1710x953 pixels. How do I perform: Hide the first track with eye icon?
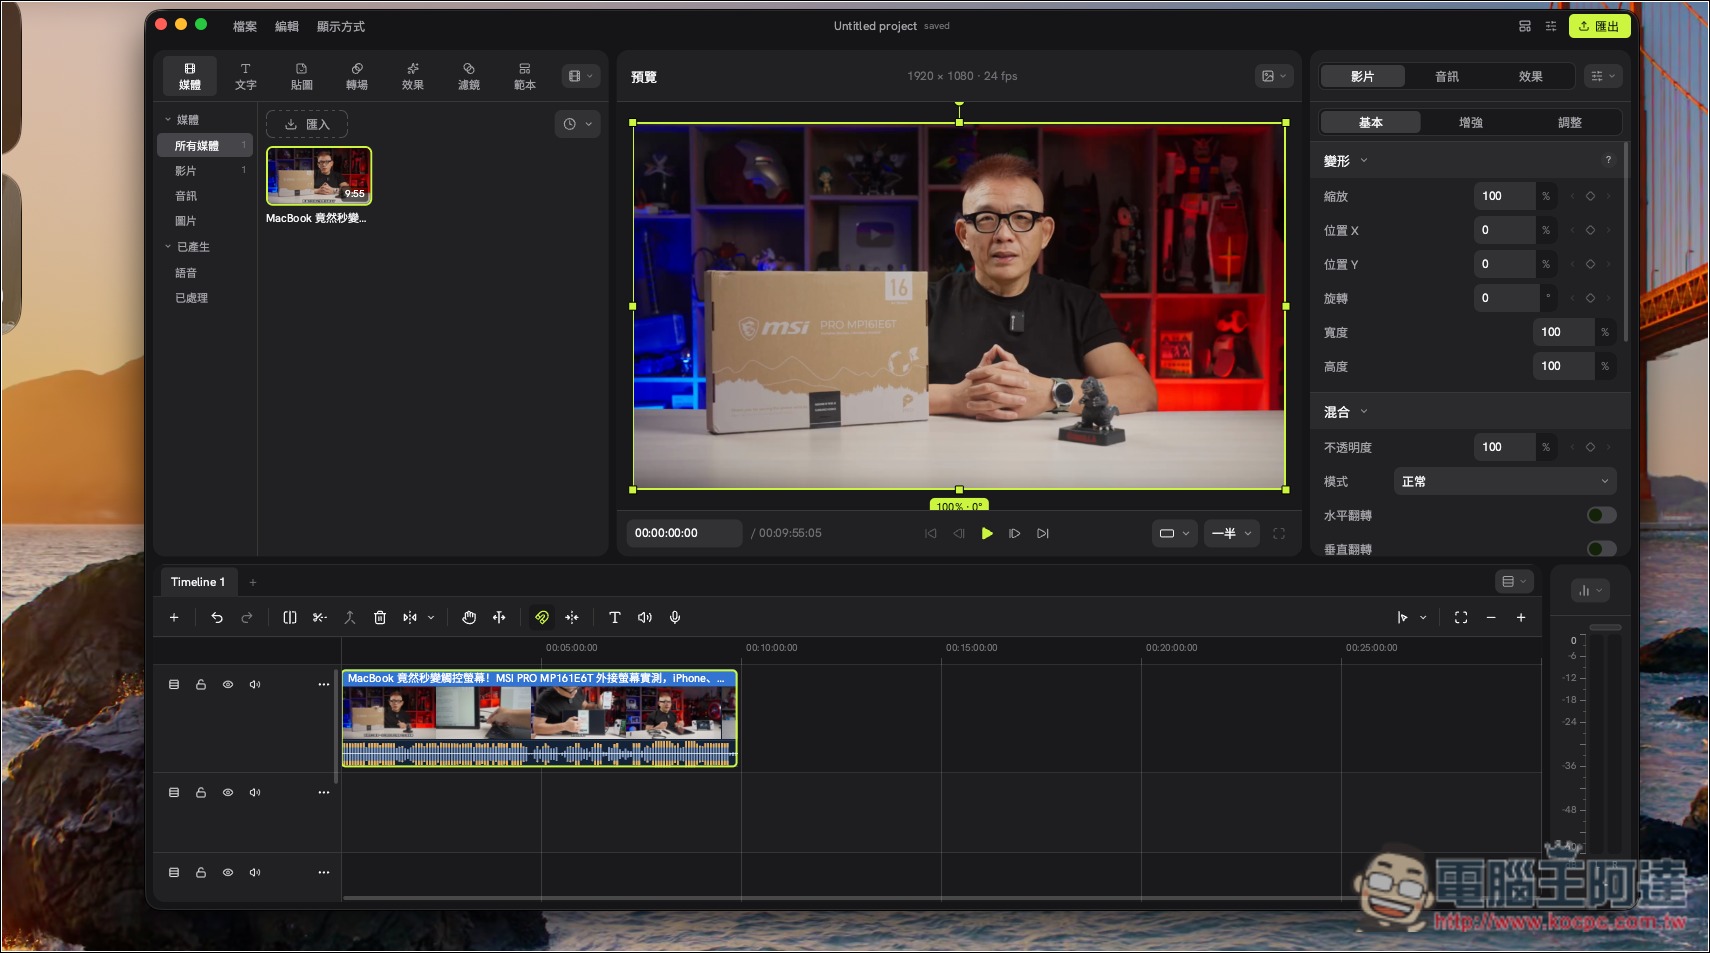click(228, 685)
